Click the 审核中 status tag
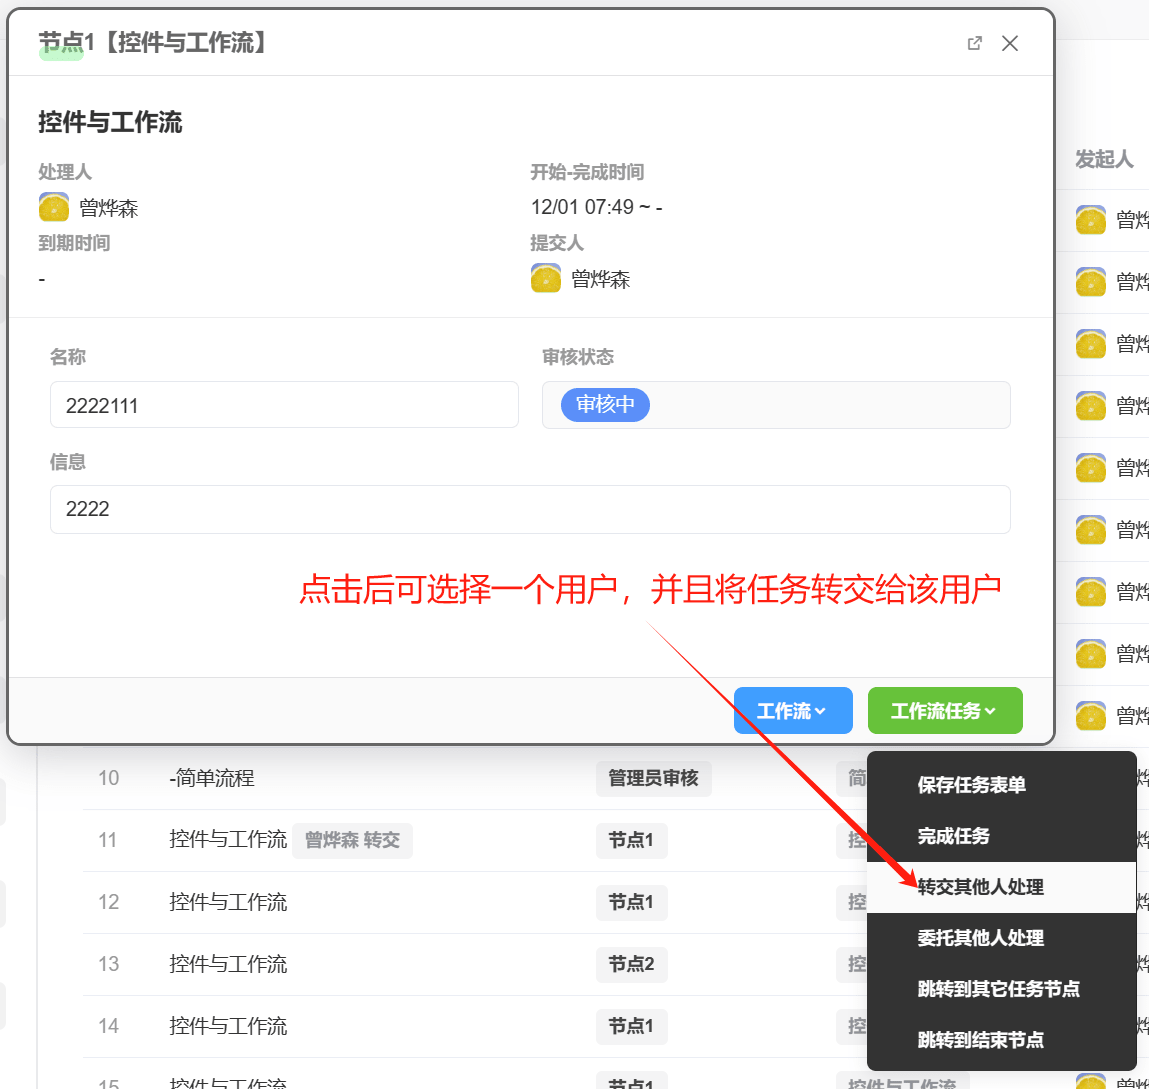Image resolution: width=1149 pixels, height=1089 pixels. tap(605, 404)
